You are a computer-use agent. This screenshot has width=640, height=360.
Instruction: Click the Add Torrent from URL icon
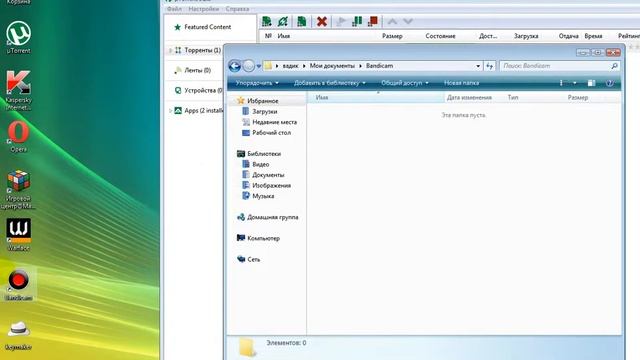click(x=282, y=21)
